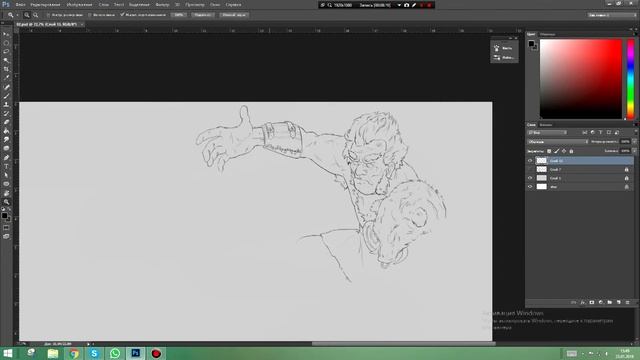The width and height of the screenshot is (640, 360).
Task: Open the workspace switcher dropdown
Action: point(612,15)
